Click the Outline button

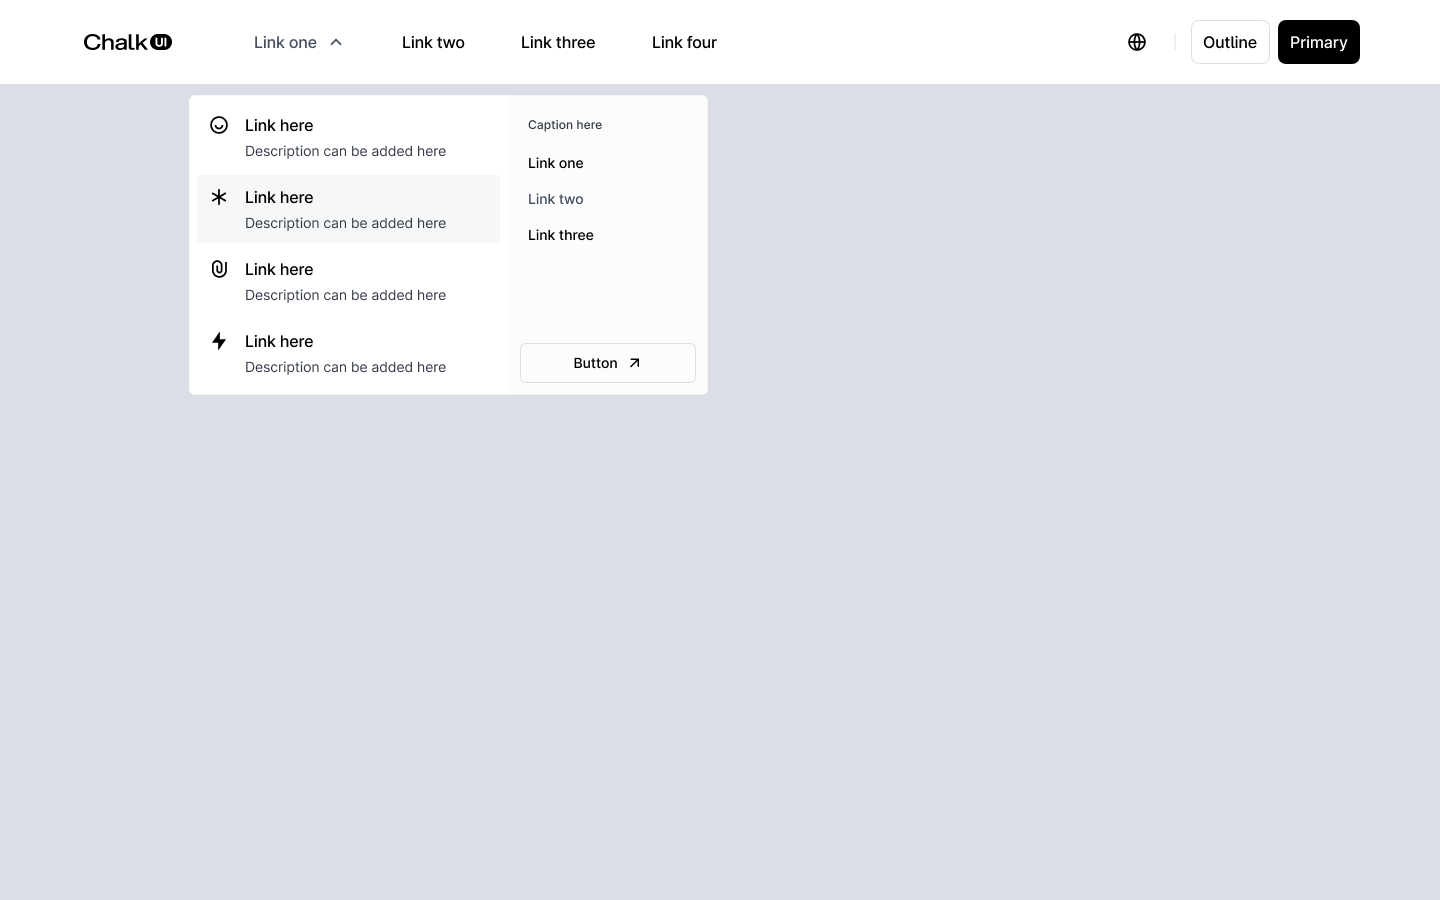click(x=1230, y=42)
